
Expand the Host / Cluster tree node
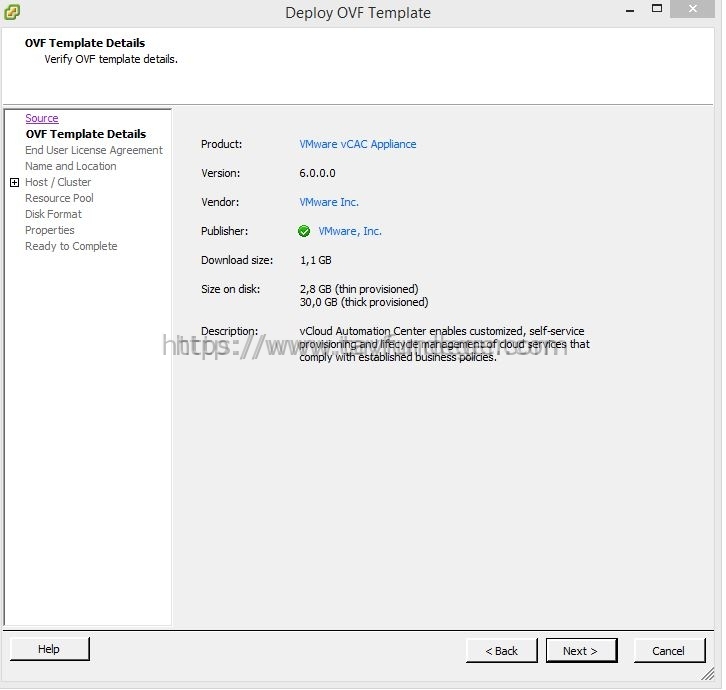14,182
